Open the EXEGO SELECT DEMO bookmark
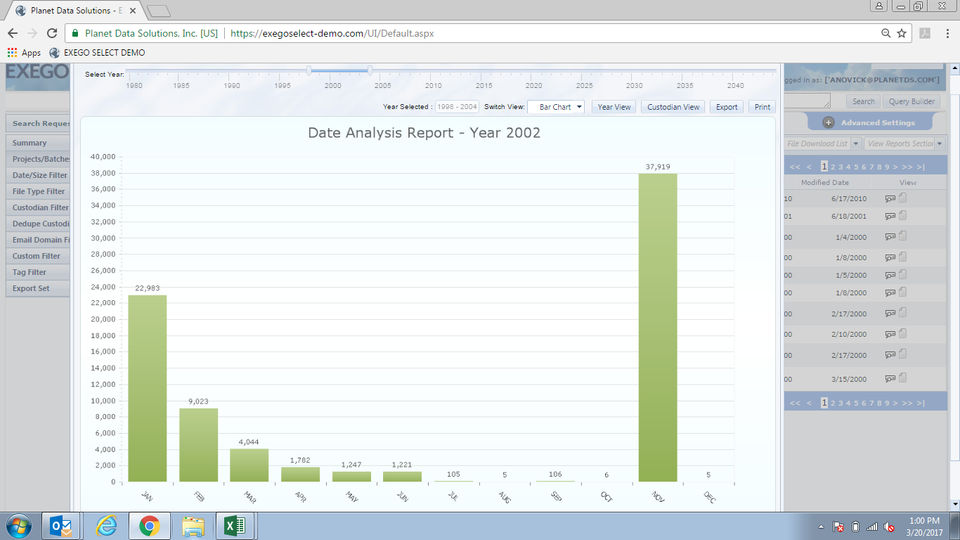The width and height of the screenshot is (960, 540). [x=97, y=53]
